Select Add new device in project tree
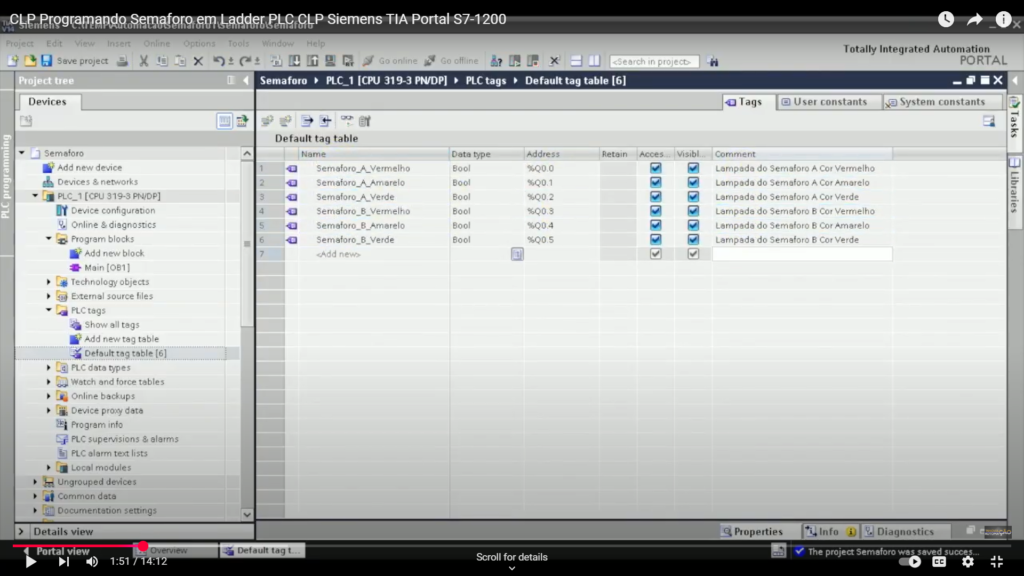 [x=89, y=167]
